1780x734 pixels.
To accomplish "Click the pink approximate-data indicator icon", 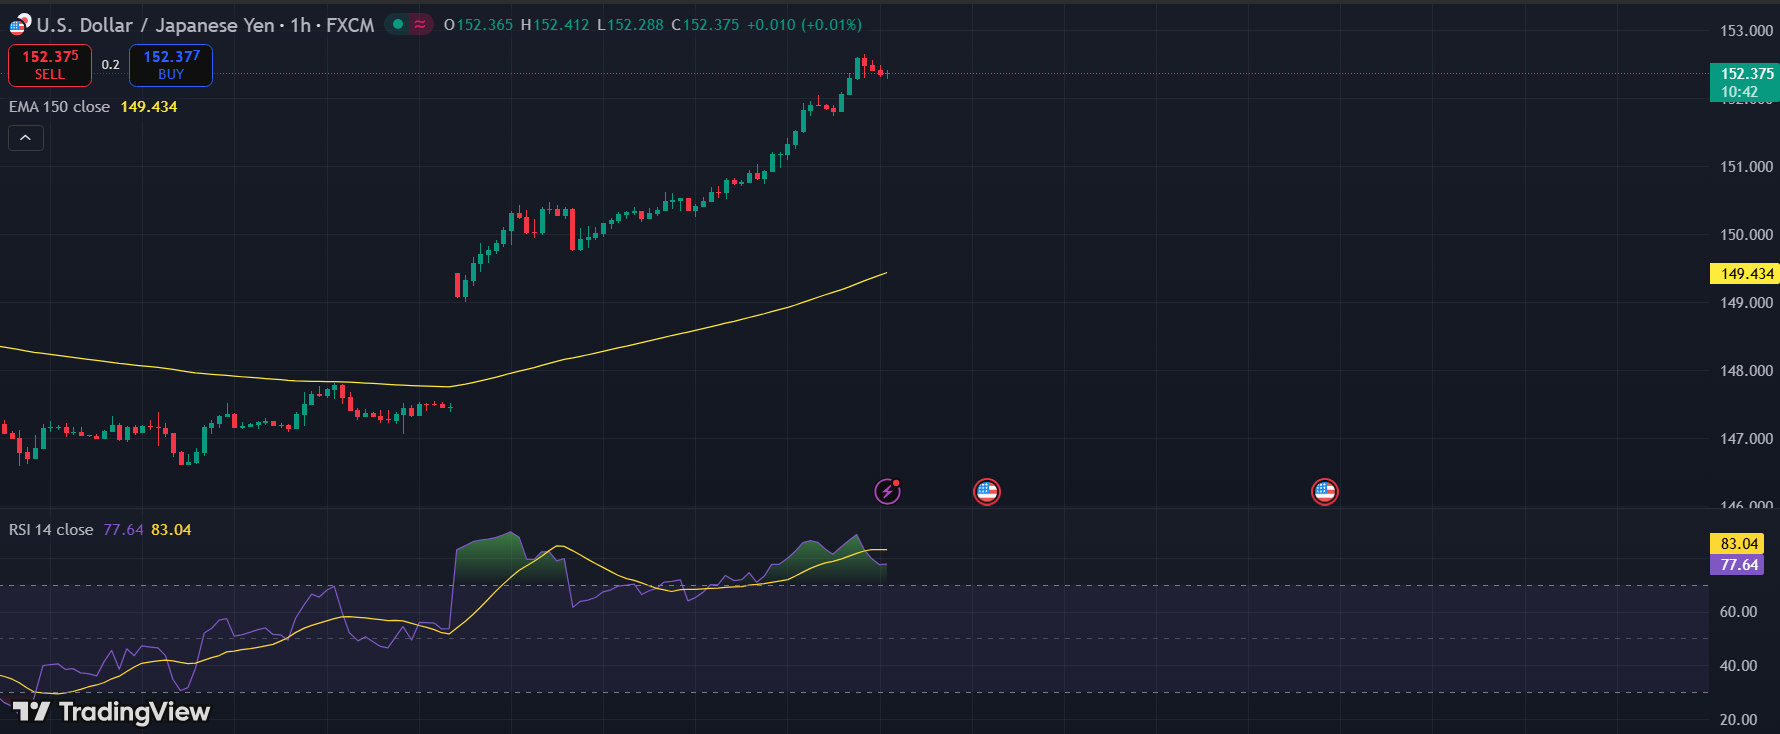I will pyautogui.click(x=420, y=25).
